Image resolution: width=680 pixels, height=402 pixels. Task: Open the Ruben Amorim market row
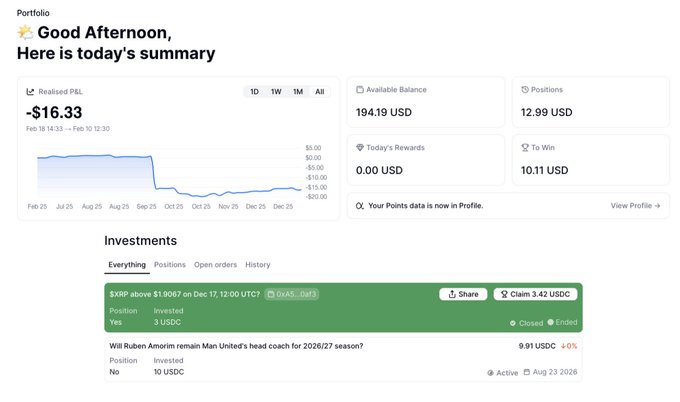coord(236,346)
